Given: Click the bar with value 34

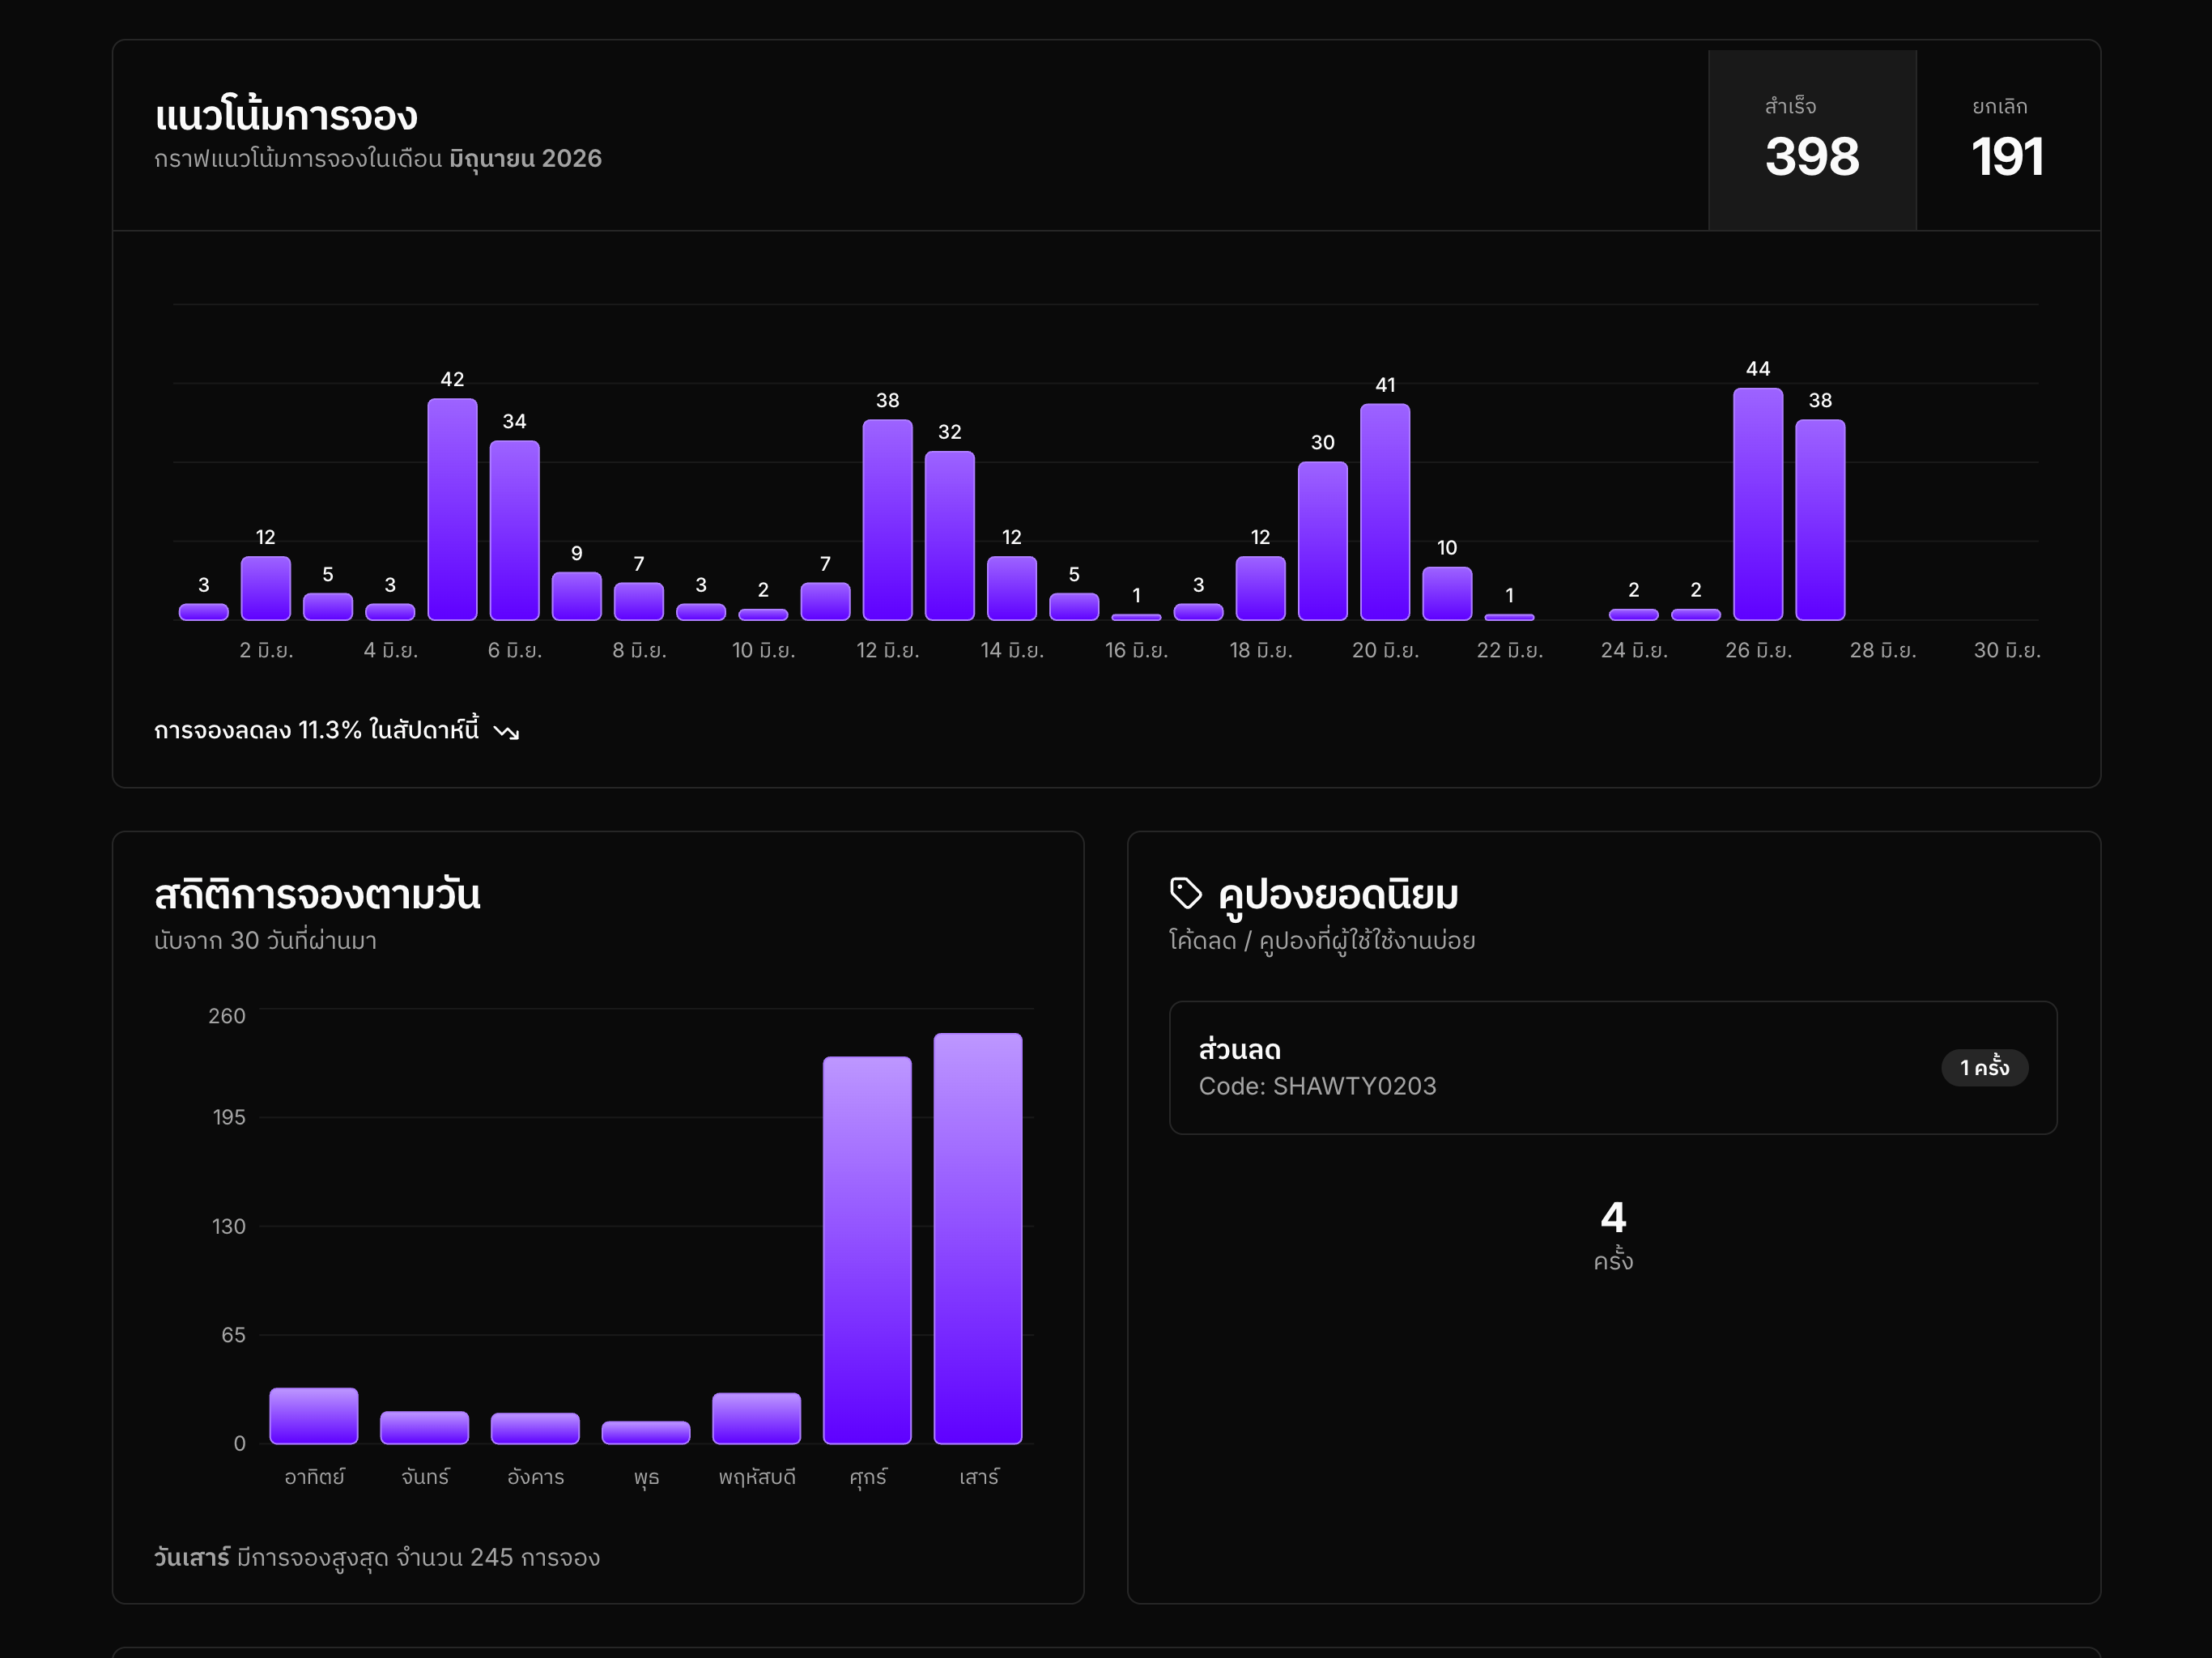Looking at the screenshot, I should pyautogui.click(x=514, y=530).
